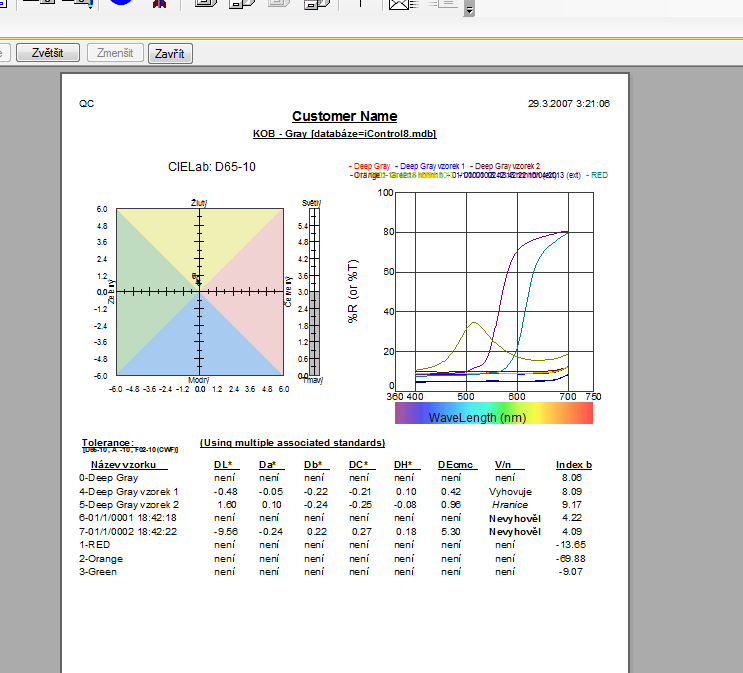Click the Hranice result for vzorek 2
The height and width of the screenshot is (673, 743).
coord(510,505)
